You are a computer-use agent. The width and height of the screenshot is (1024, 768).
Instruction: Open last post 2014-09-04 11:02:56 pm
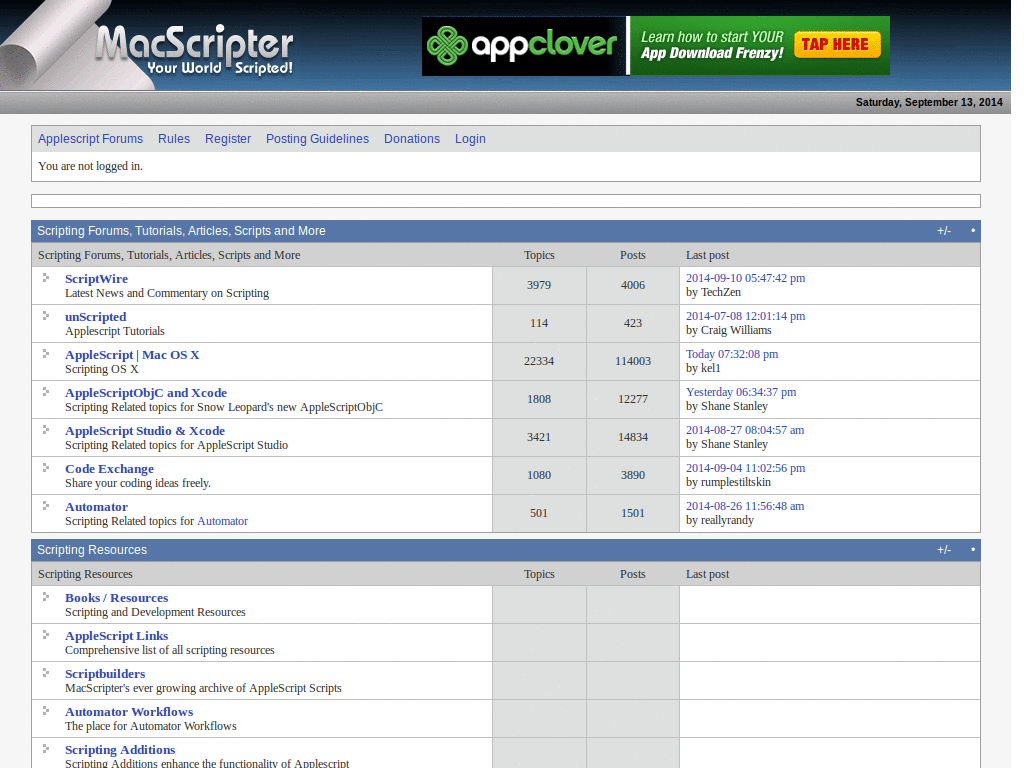click(x=745, y=467)
